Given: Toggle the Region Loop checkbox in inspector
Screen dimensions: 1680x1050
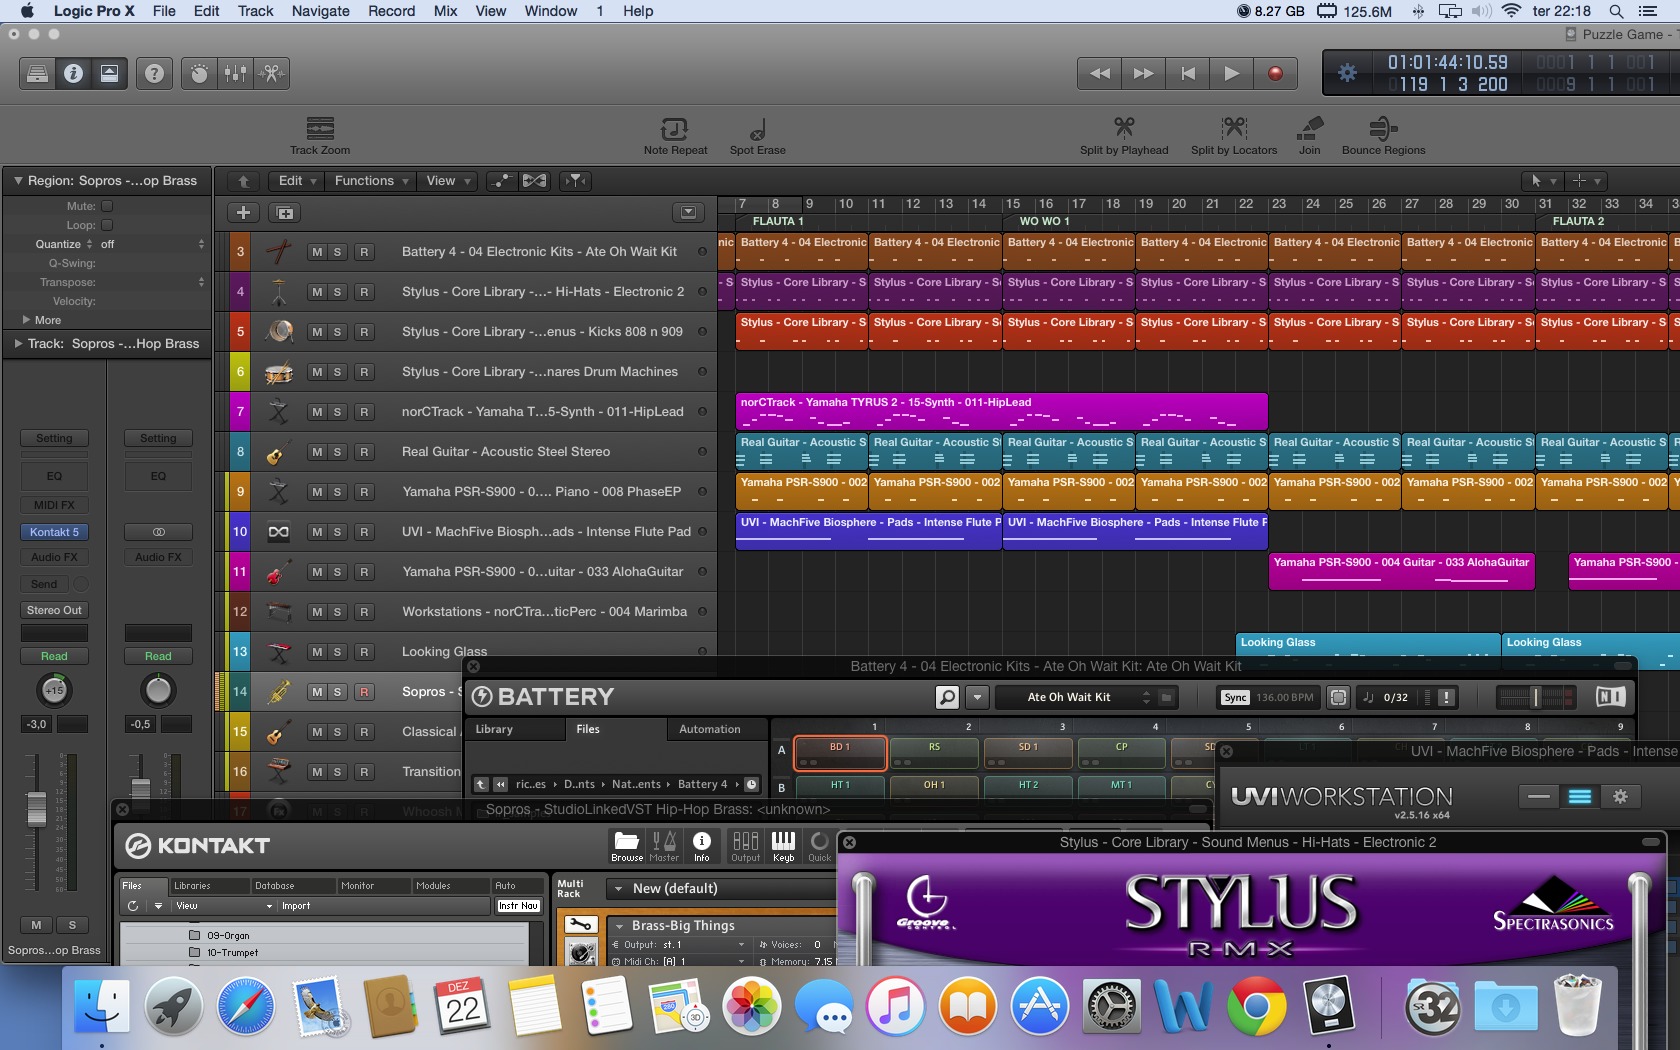Looking at the screenshot, I should pos(107,225).
